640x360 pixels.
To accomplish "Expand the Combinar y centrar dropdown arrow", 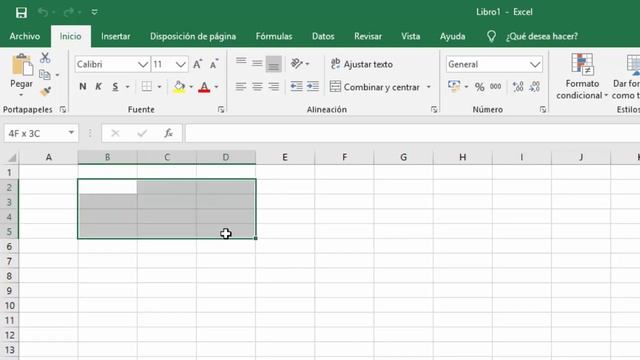I will (x=429, y=87).
